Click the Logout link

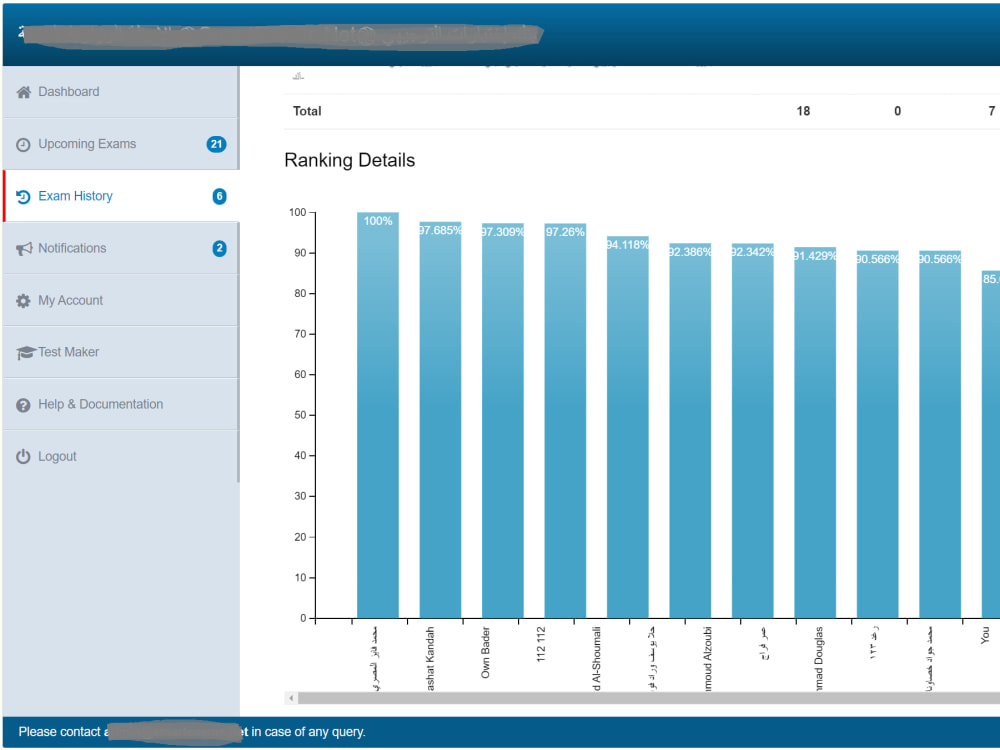[x=121, y=457]
